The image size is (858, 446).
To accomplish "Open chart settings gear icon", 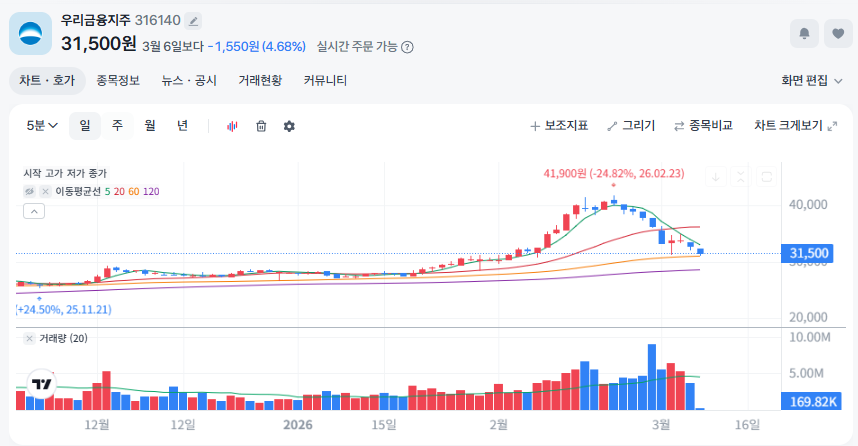I will [289, 126].
